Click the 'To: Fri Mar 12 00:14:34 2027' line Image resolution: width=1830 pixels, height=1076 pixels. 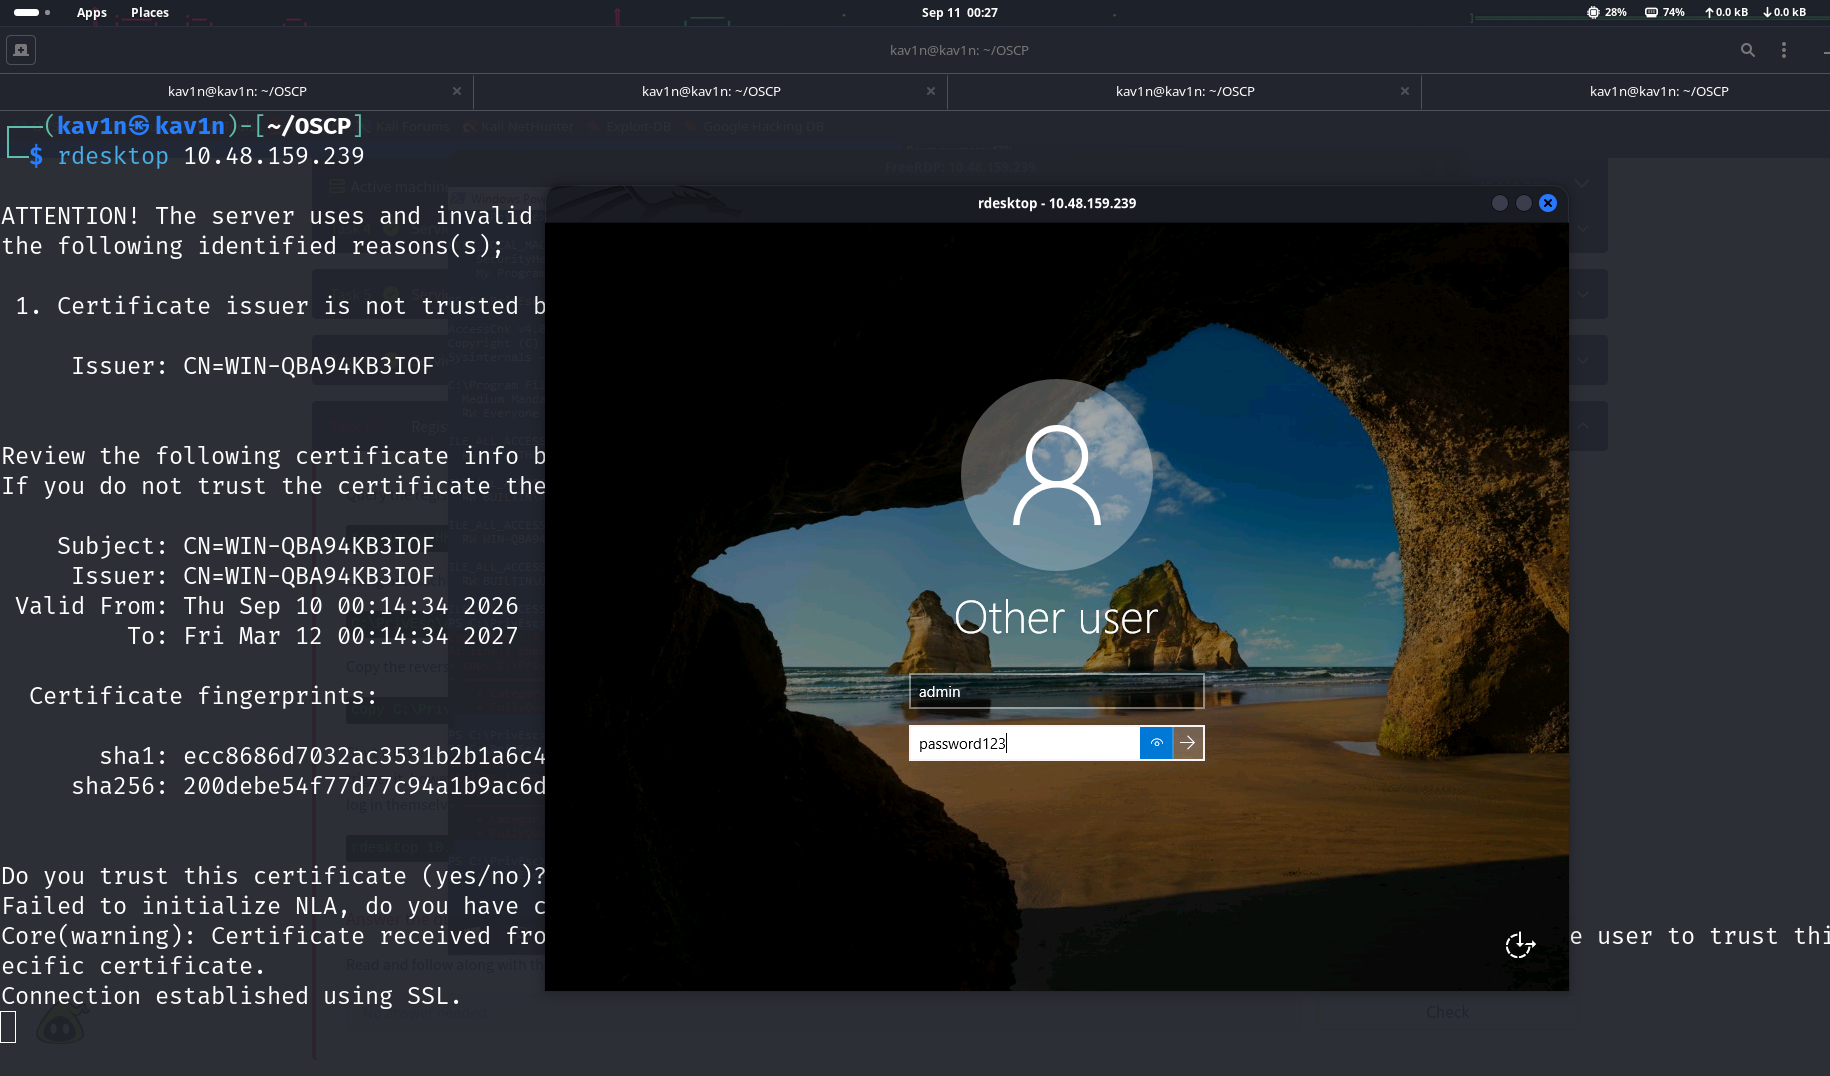click(323, 636)
